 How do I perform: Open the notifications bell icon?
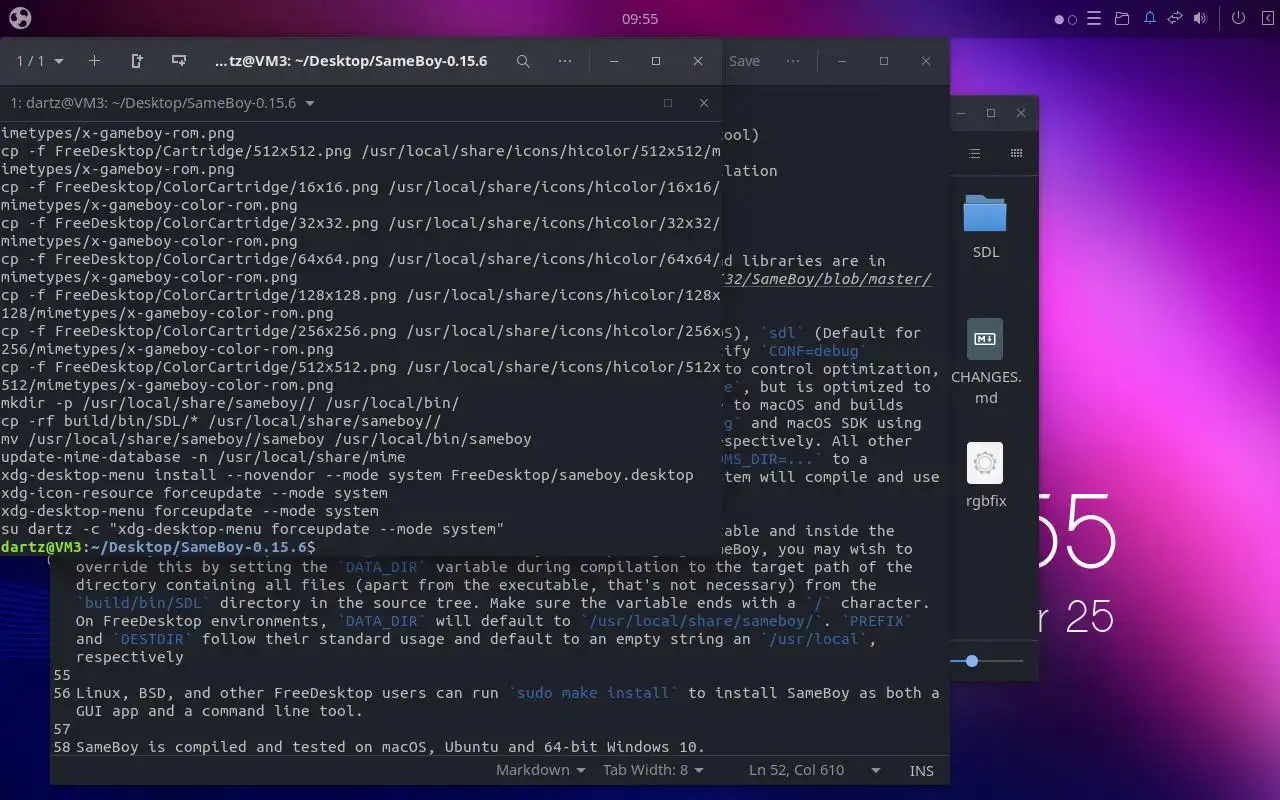(1150, 18)
